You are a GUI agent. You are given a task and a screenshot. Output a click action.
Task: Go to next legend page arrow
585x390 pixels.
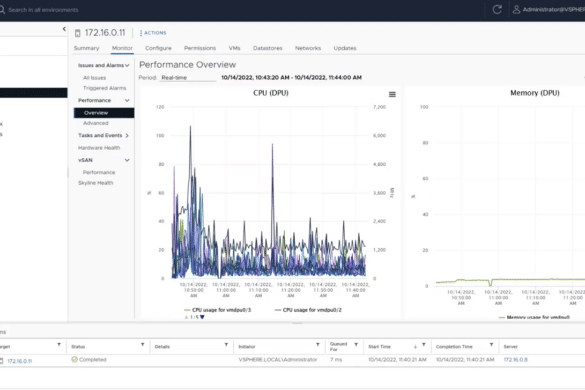point(202,317)
